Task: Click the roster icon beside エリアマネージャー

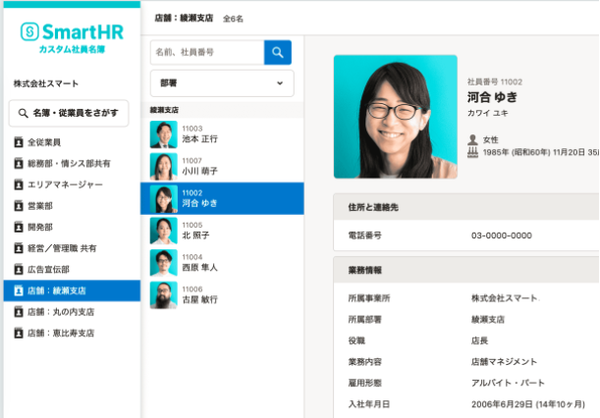Action: [18, 185]
